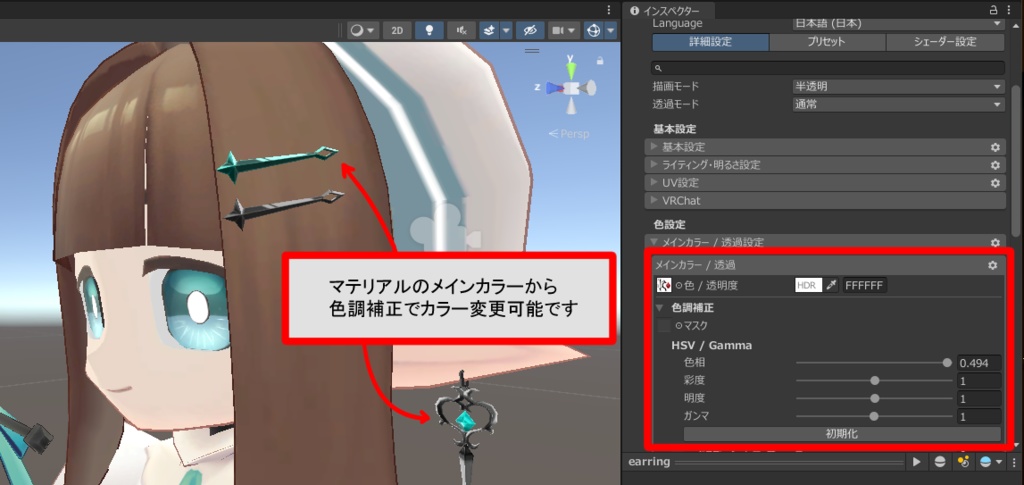1024x485 pixels.
Task: Click the Inspector vertical scrollbar
Action: [x=1014, y=160]
